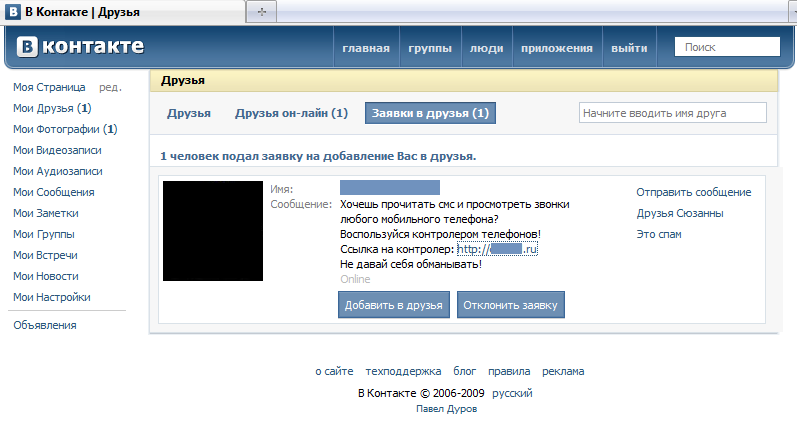Click the VKontakte logo in the header
Image resolution: width=797 pixels, height=422 pixels.
(80, 47)
